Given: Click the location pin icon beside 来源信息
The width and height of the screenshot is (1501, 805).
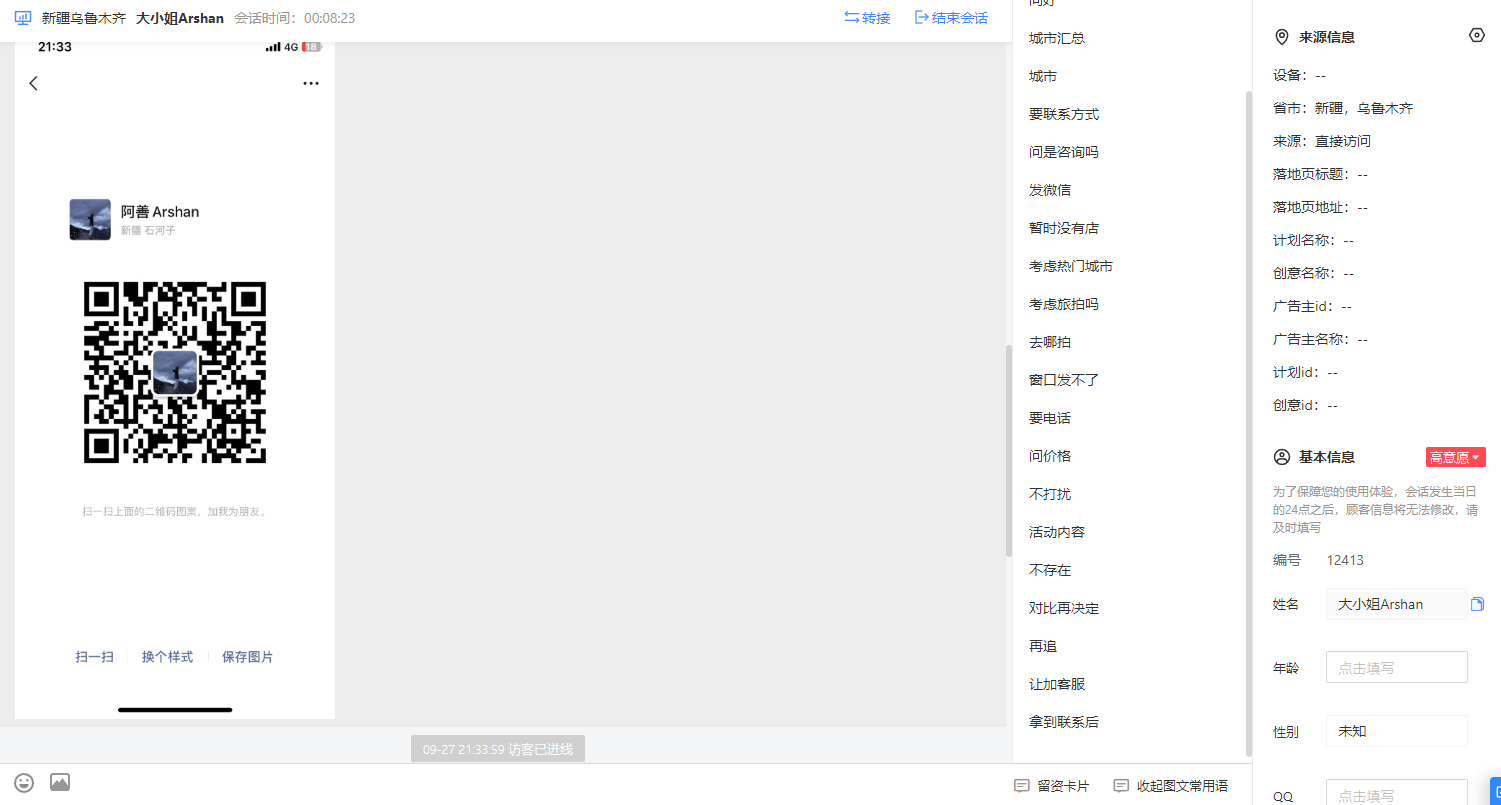Looking at the screenshot, I should [1281, 37].
